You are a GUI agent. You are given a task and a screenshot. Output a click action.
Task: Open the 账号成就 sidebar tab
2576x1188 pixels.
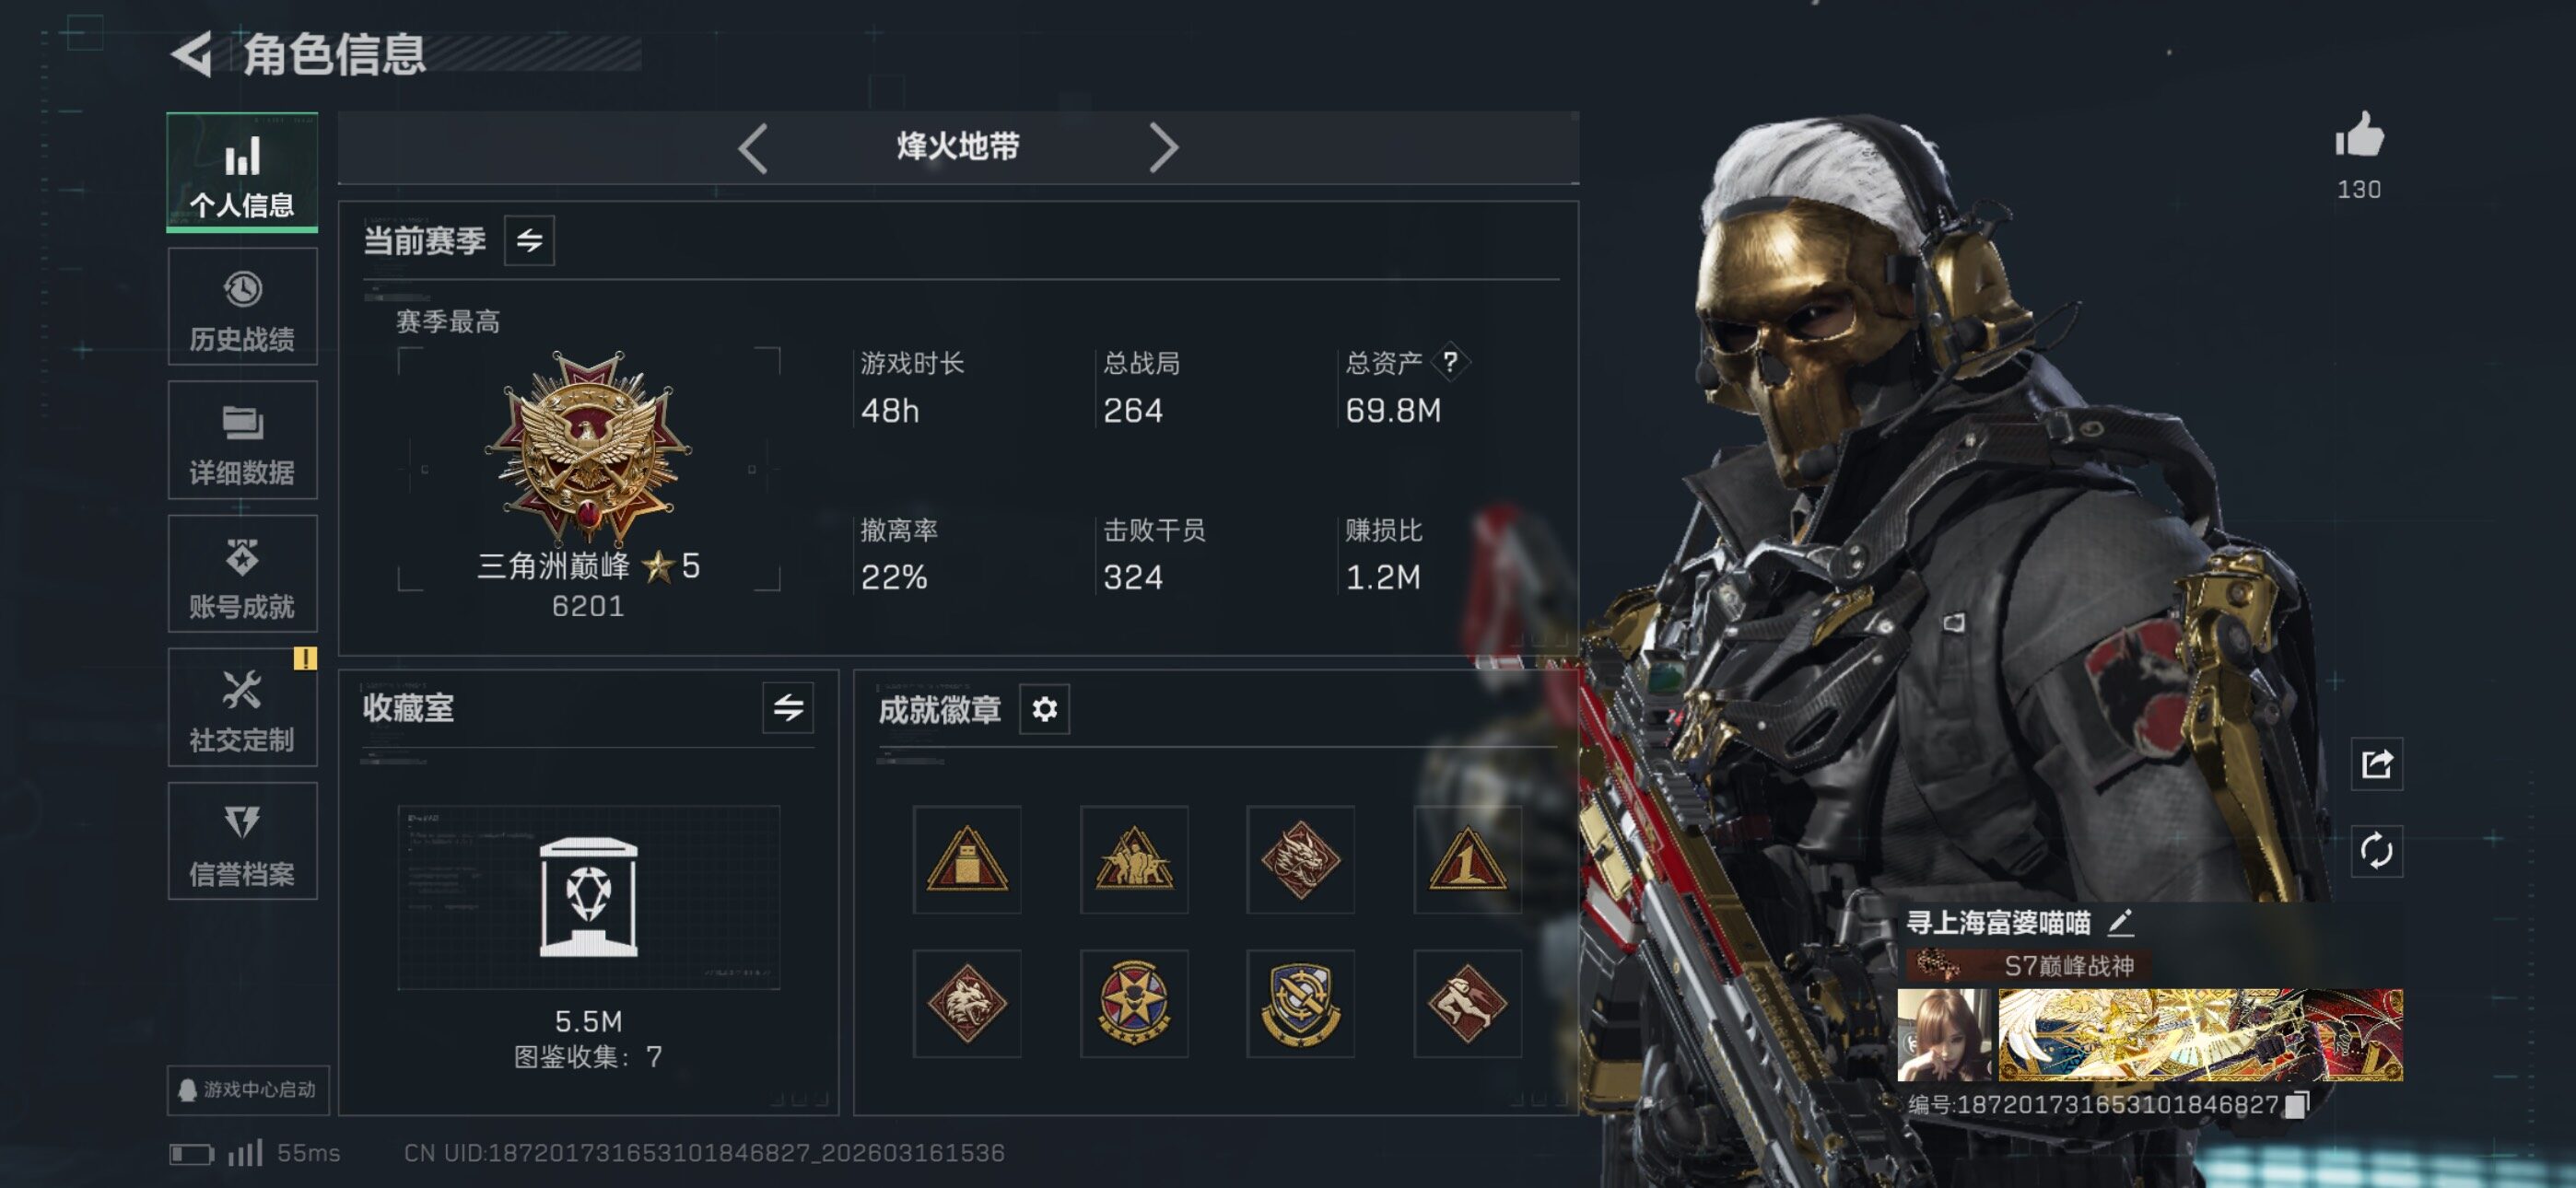coord(242,574)
